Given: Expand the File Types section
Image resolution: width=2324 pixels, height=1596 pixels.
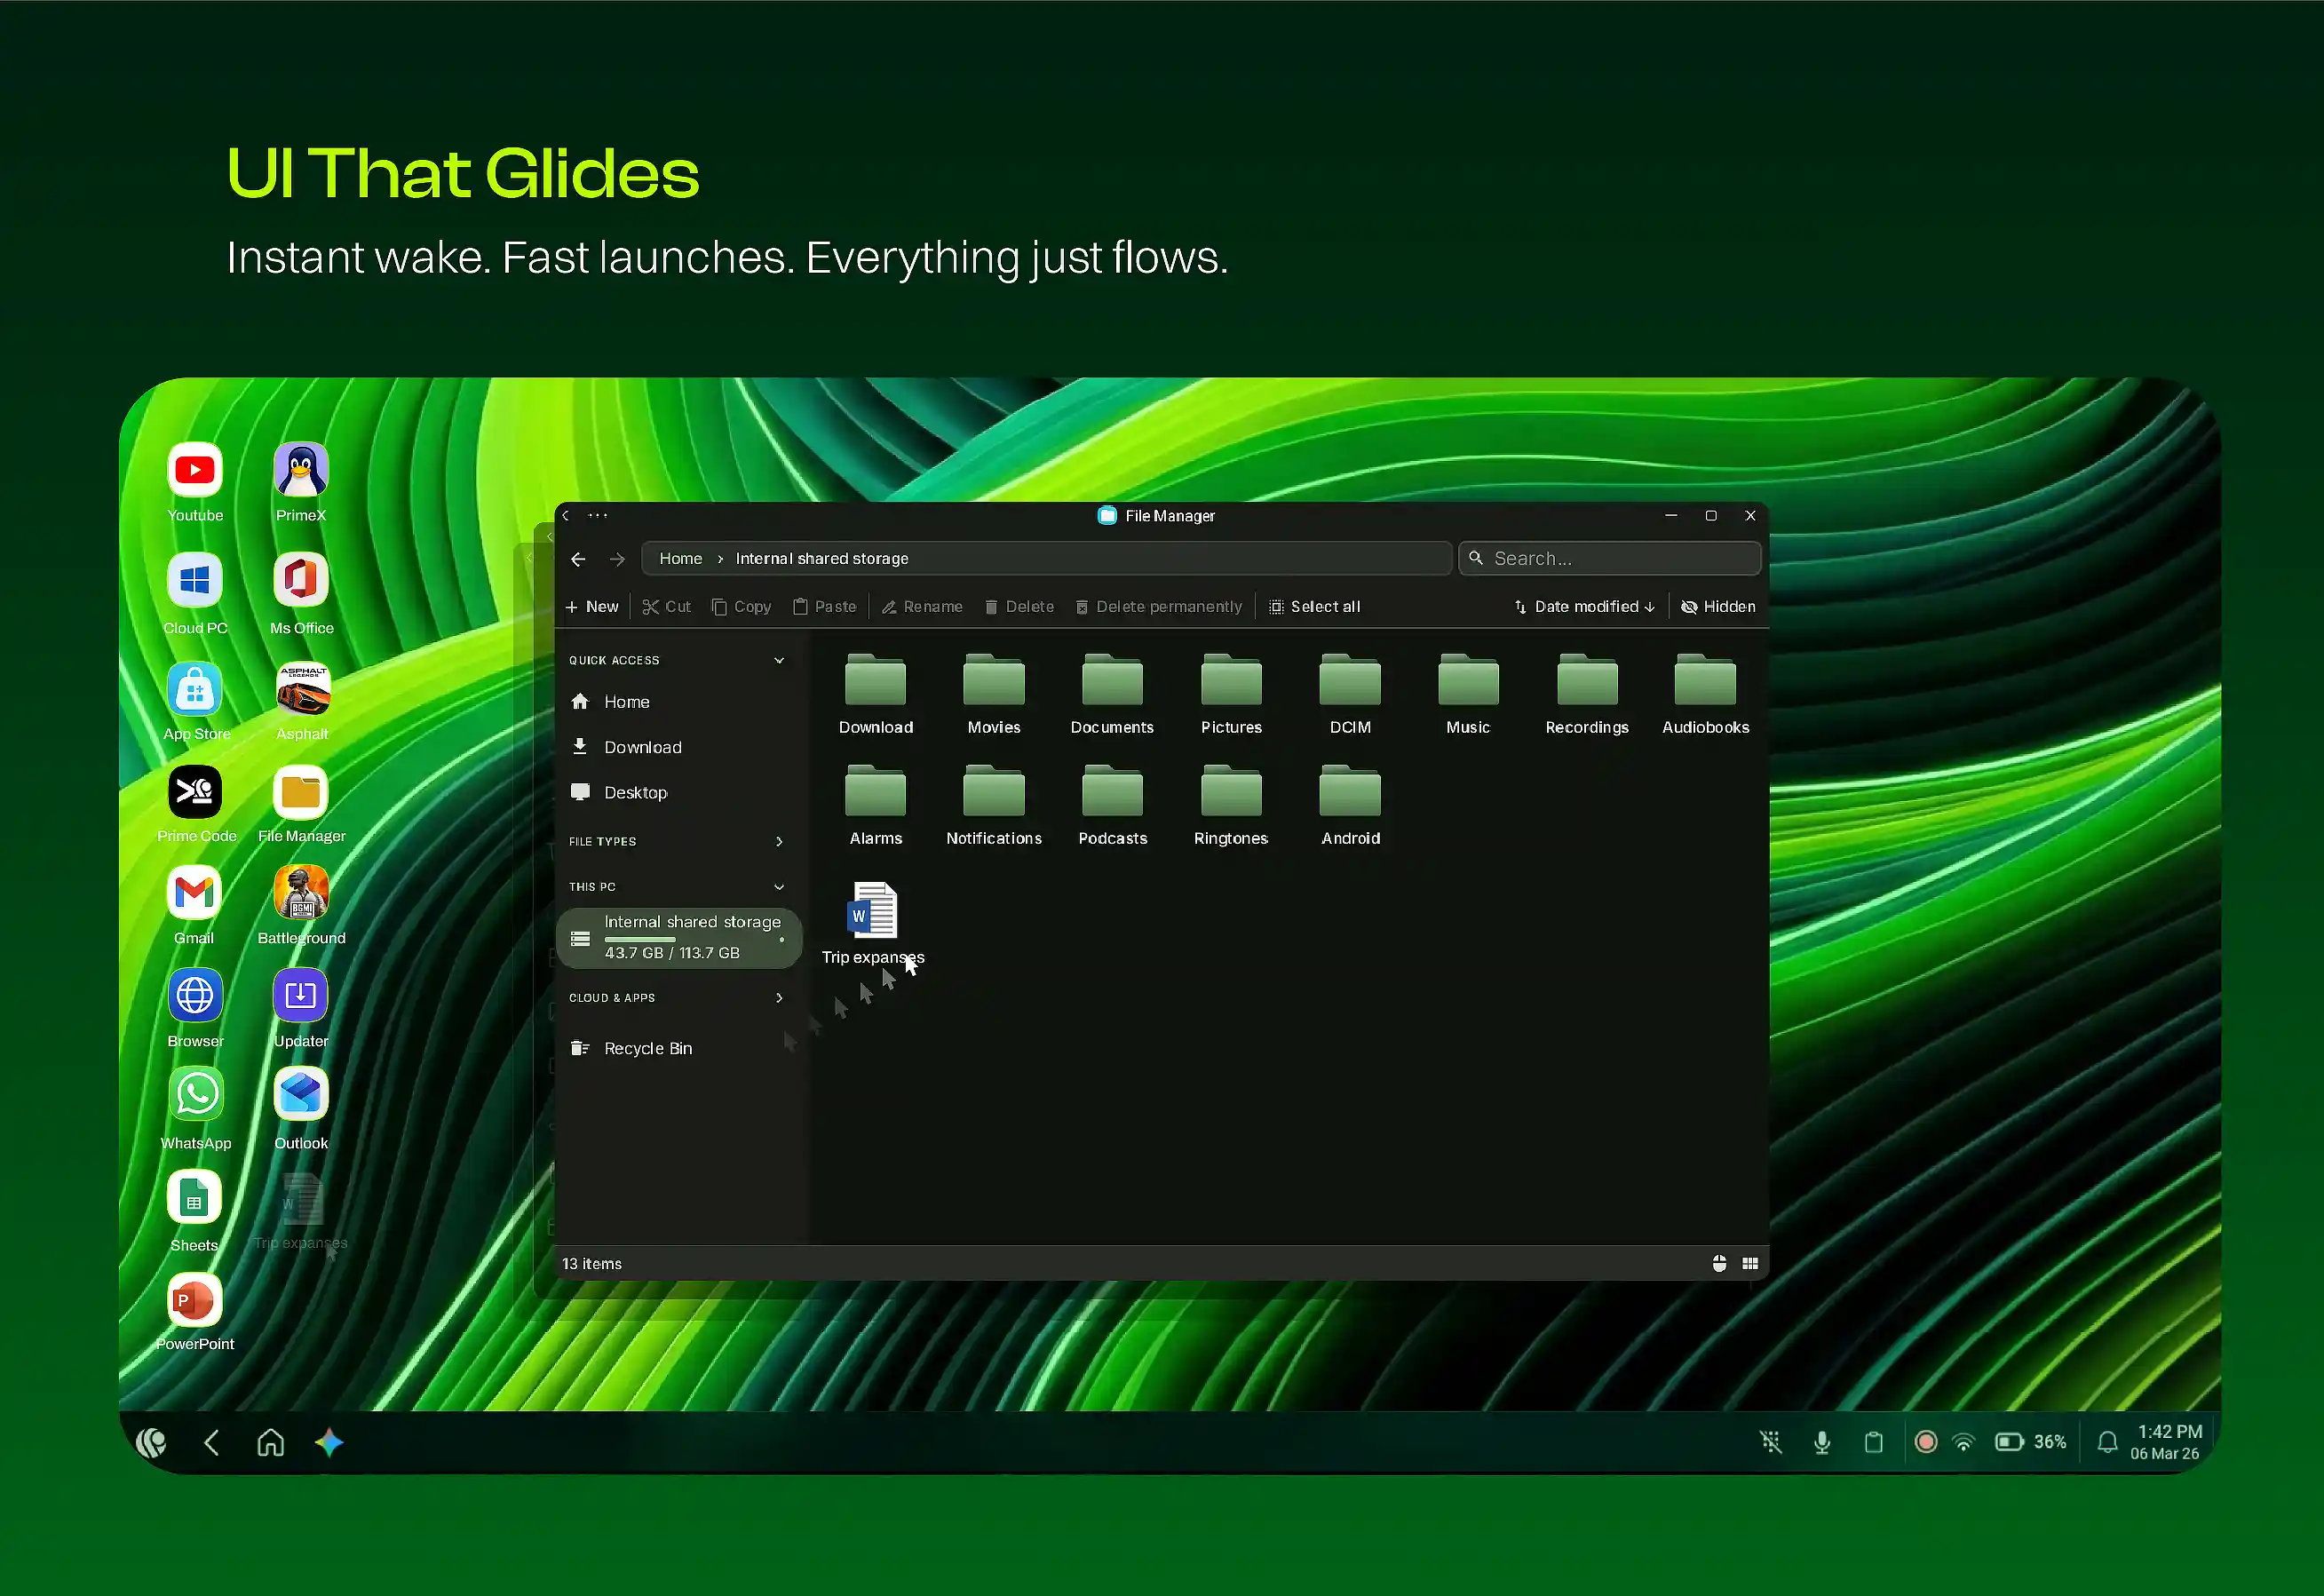Looking at the screenshot, I should click(x=779, y=841).
